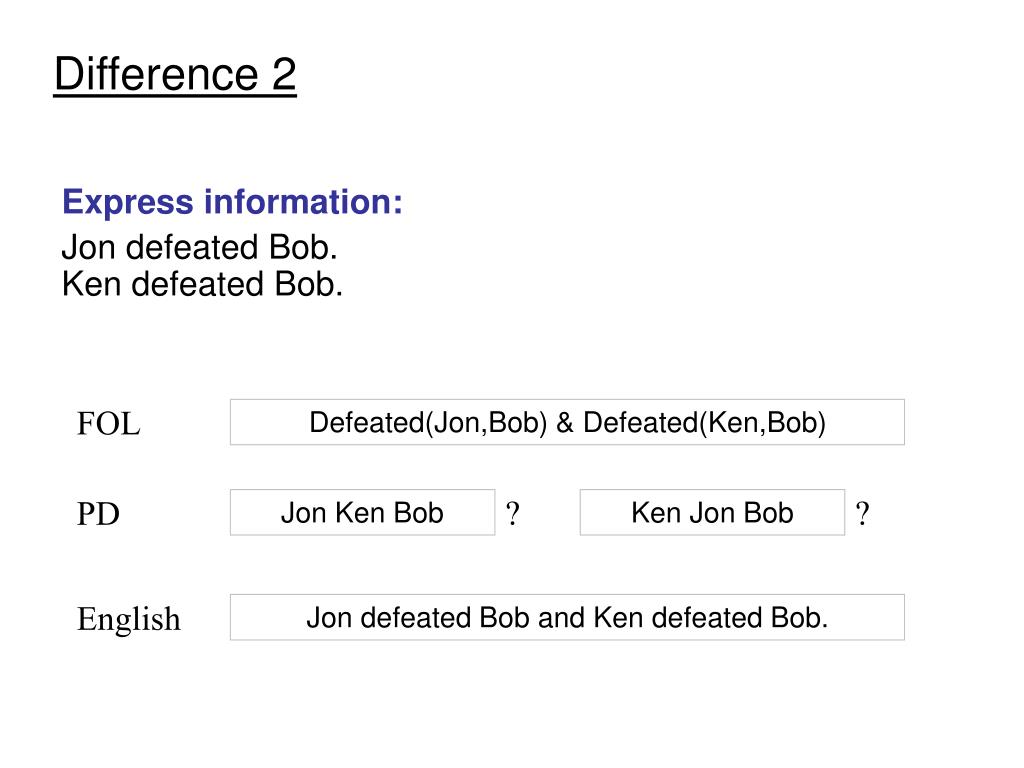The width and height of the screenshot is (1024, 768).
Task: Click the "Jon defeated Bob." text line
Action: point(199,247)
